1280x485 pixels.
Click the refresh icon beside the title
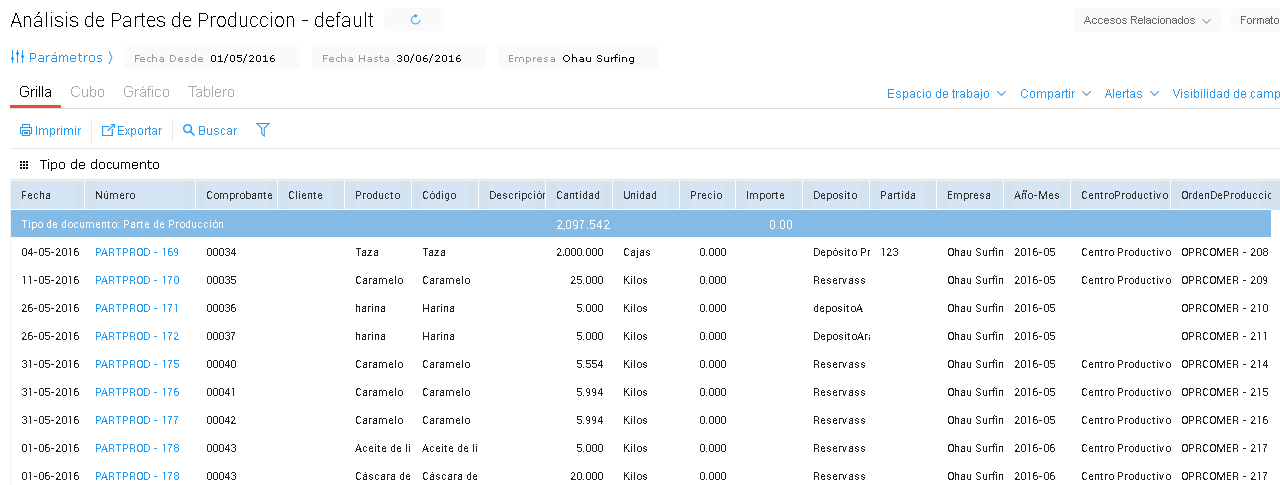click(x=416, y=20)
